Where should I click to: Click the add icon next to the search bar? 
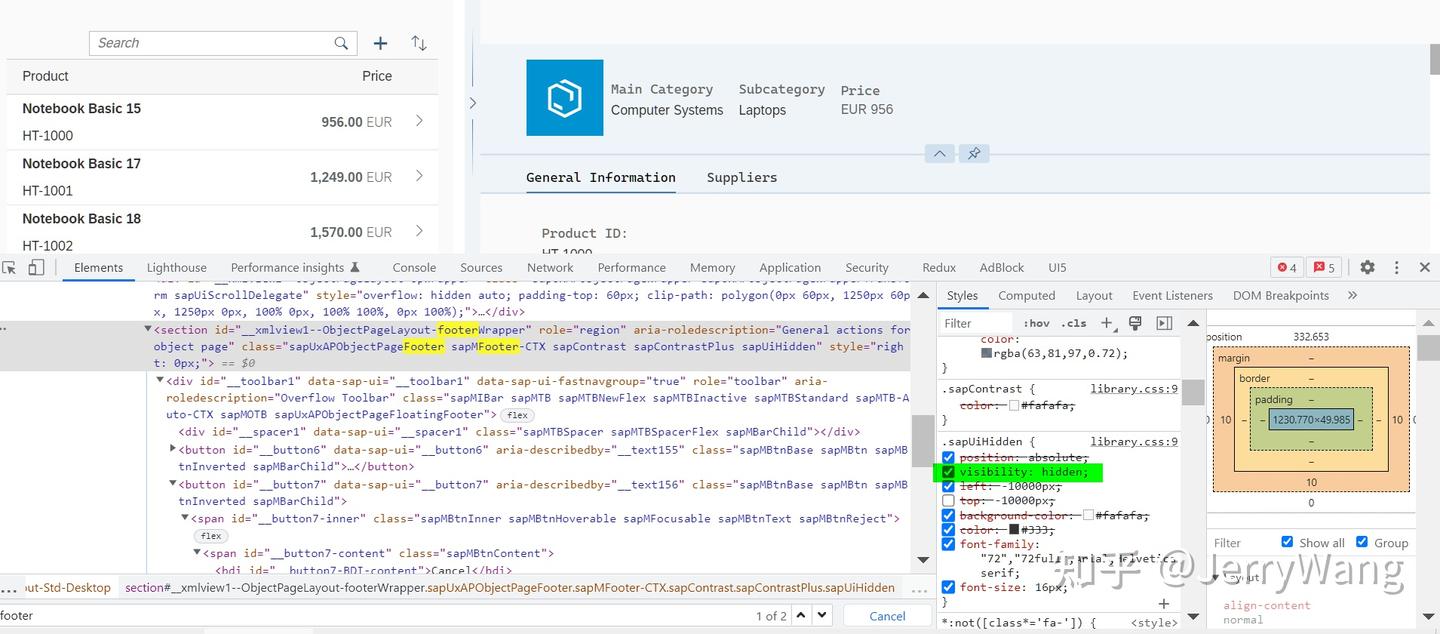(x=380, y=43)
